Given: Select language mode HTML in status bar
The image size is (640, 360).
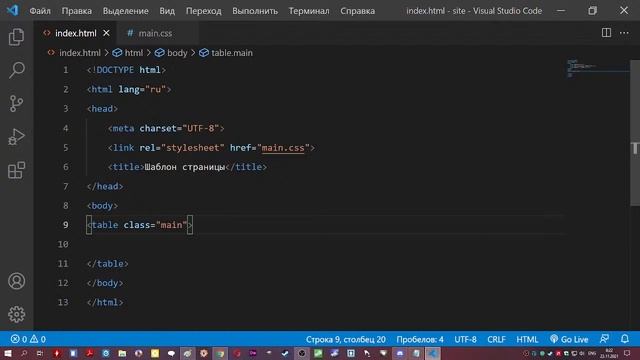Looking at the screenshot, I should coord(527,339).
